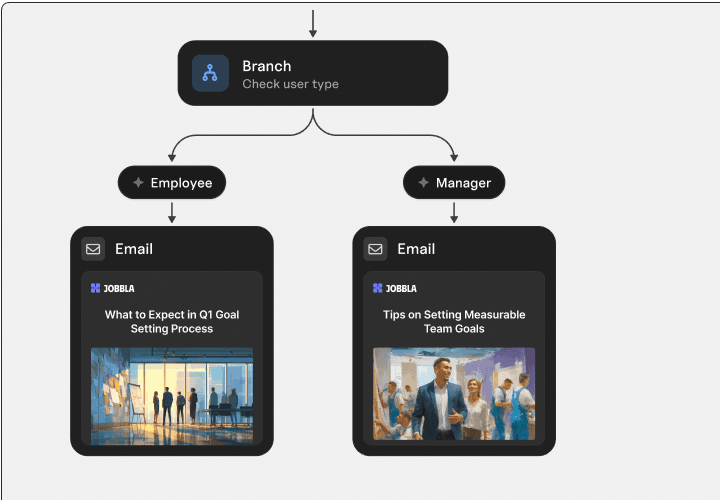The height and width of the screenshot is (500, 720).
Task: Click the sparkle icon in the Employee pill
Action: click(x=138, y=182)
